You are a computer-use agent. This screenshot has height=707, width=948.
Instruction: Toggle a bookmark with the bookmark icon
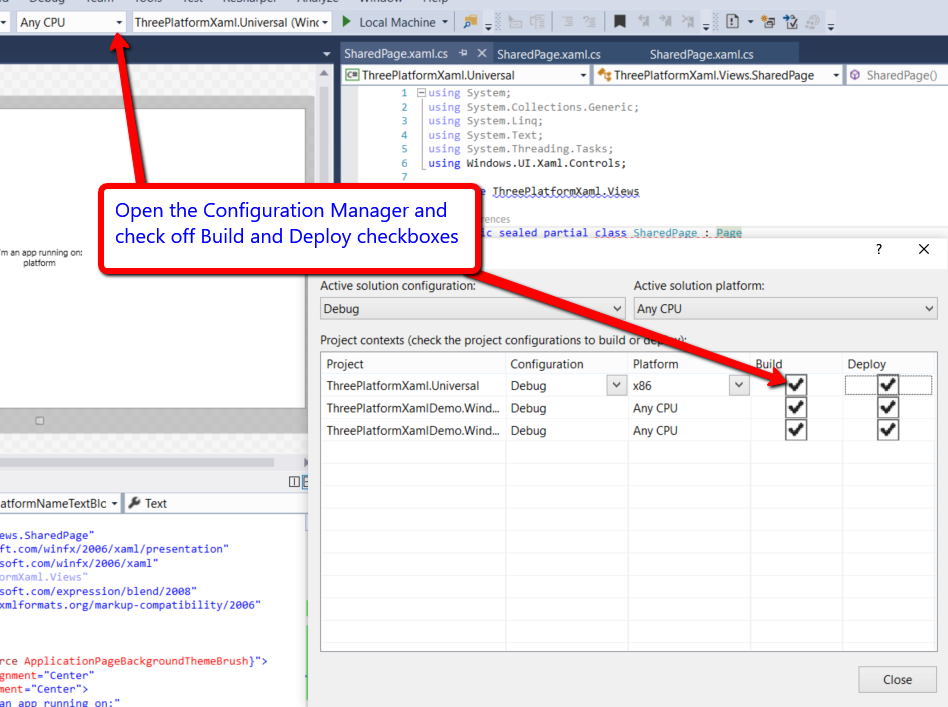[x=620, y=21]
